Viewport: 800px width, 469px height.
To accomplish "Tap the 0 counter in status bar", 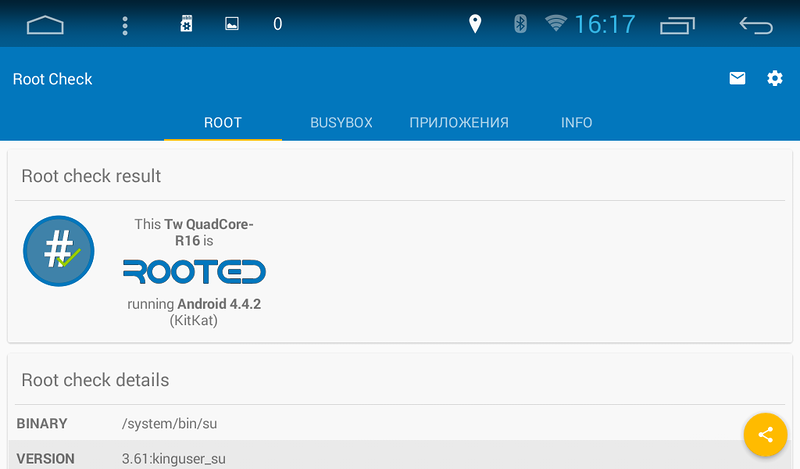I will point(278,24).
